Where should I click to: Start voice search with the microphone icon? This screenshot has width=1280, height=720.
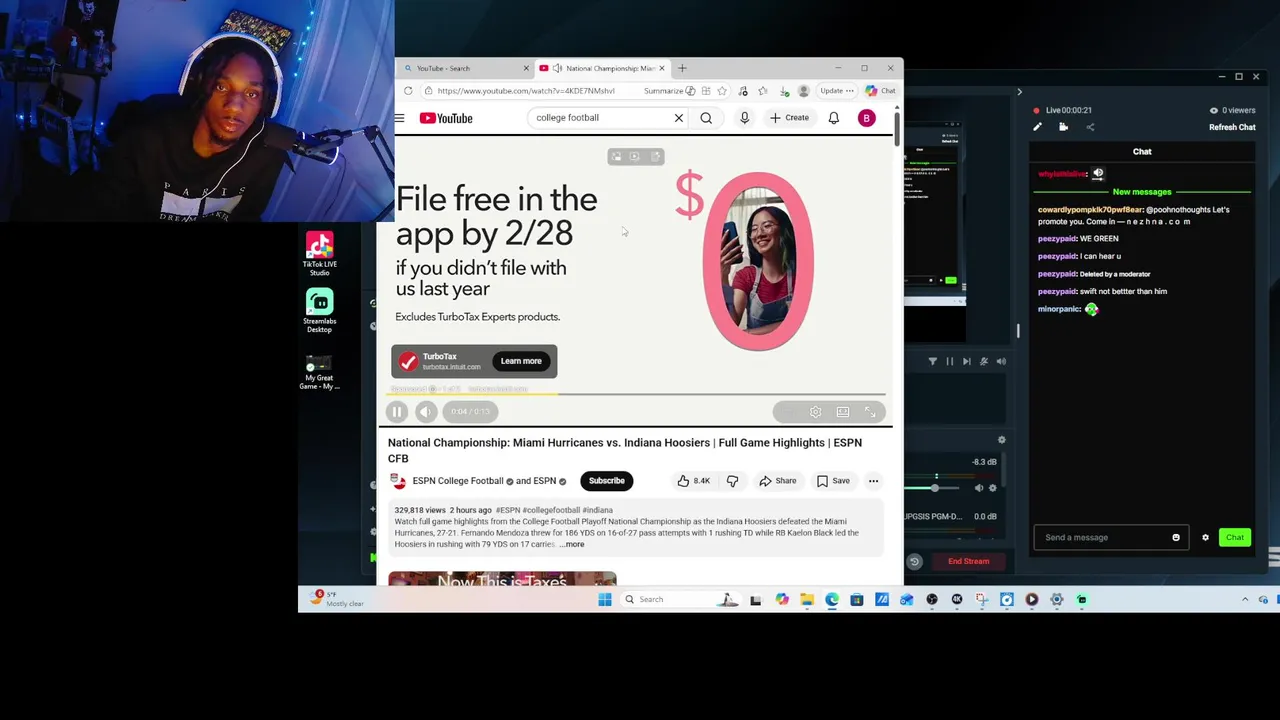click(744, 118)
